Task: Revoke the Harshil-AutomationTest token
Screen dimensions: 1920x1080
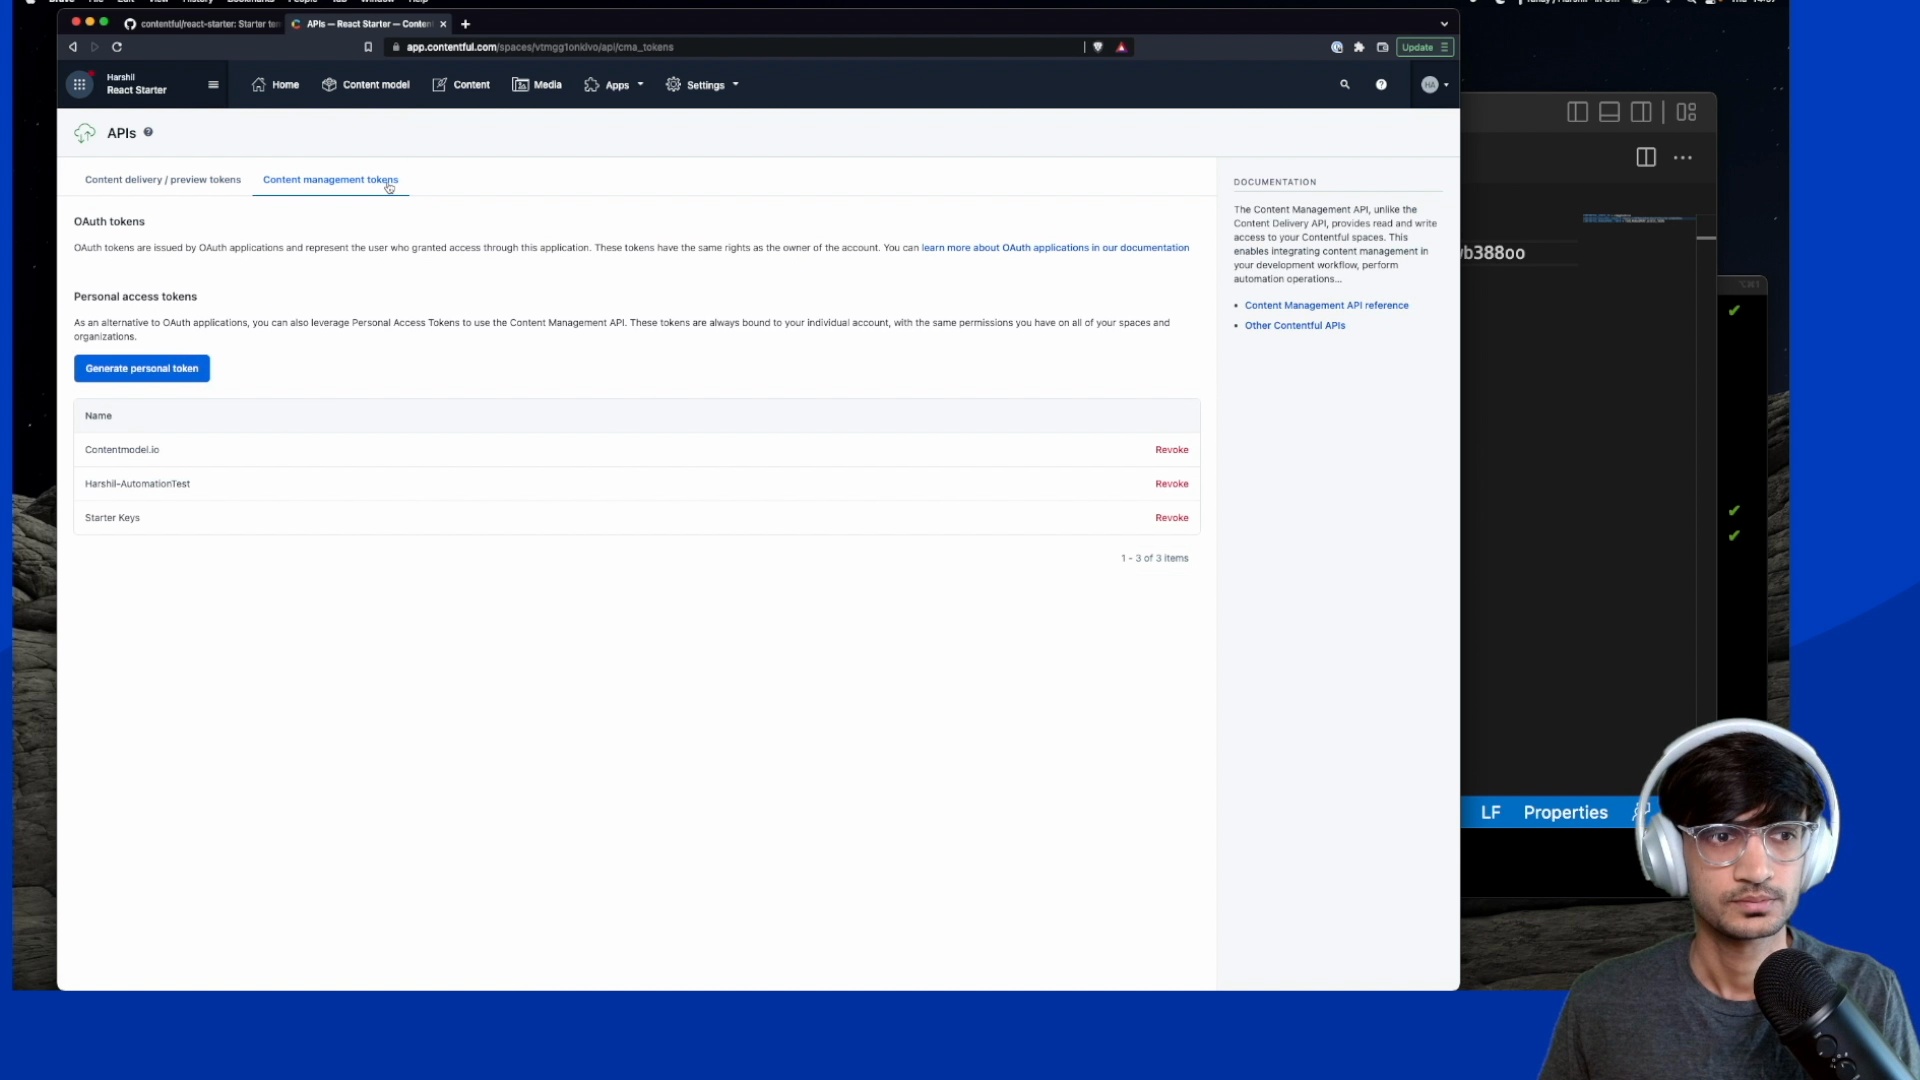Action: [x=1171, y=484]
